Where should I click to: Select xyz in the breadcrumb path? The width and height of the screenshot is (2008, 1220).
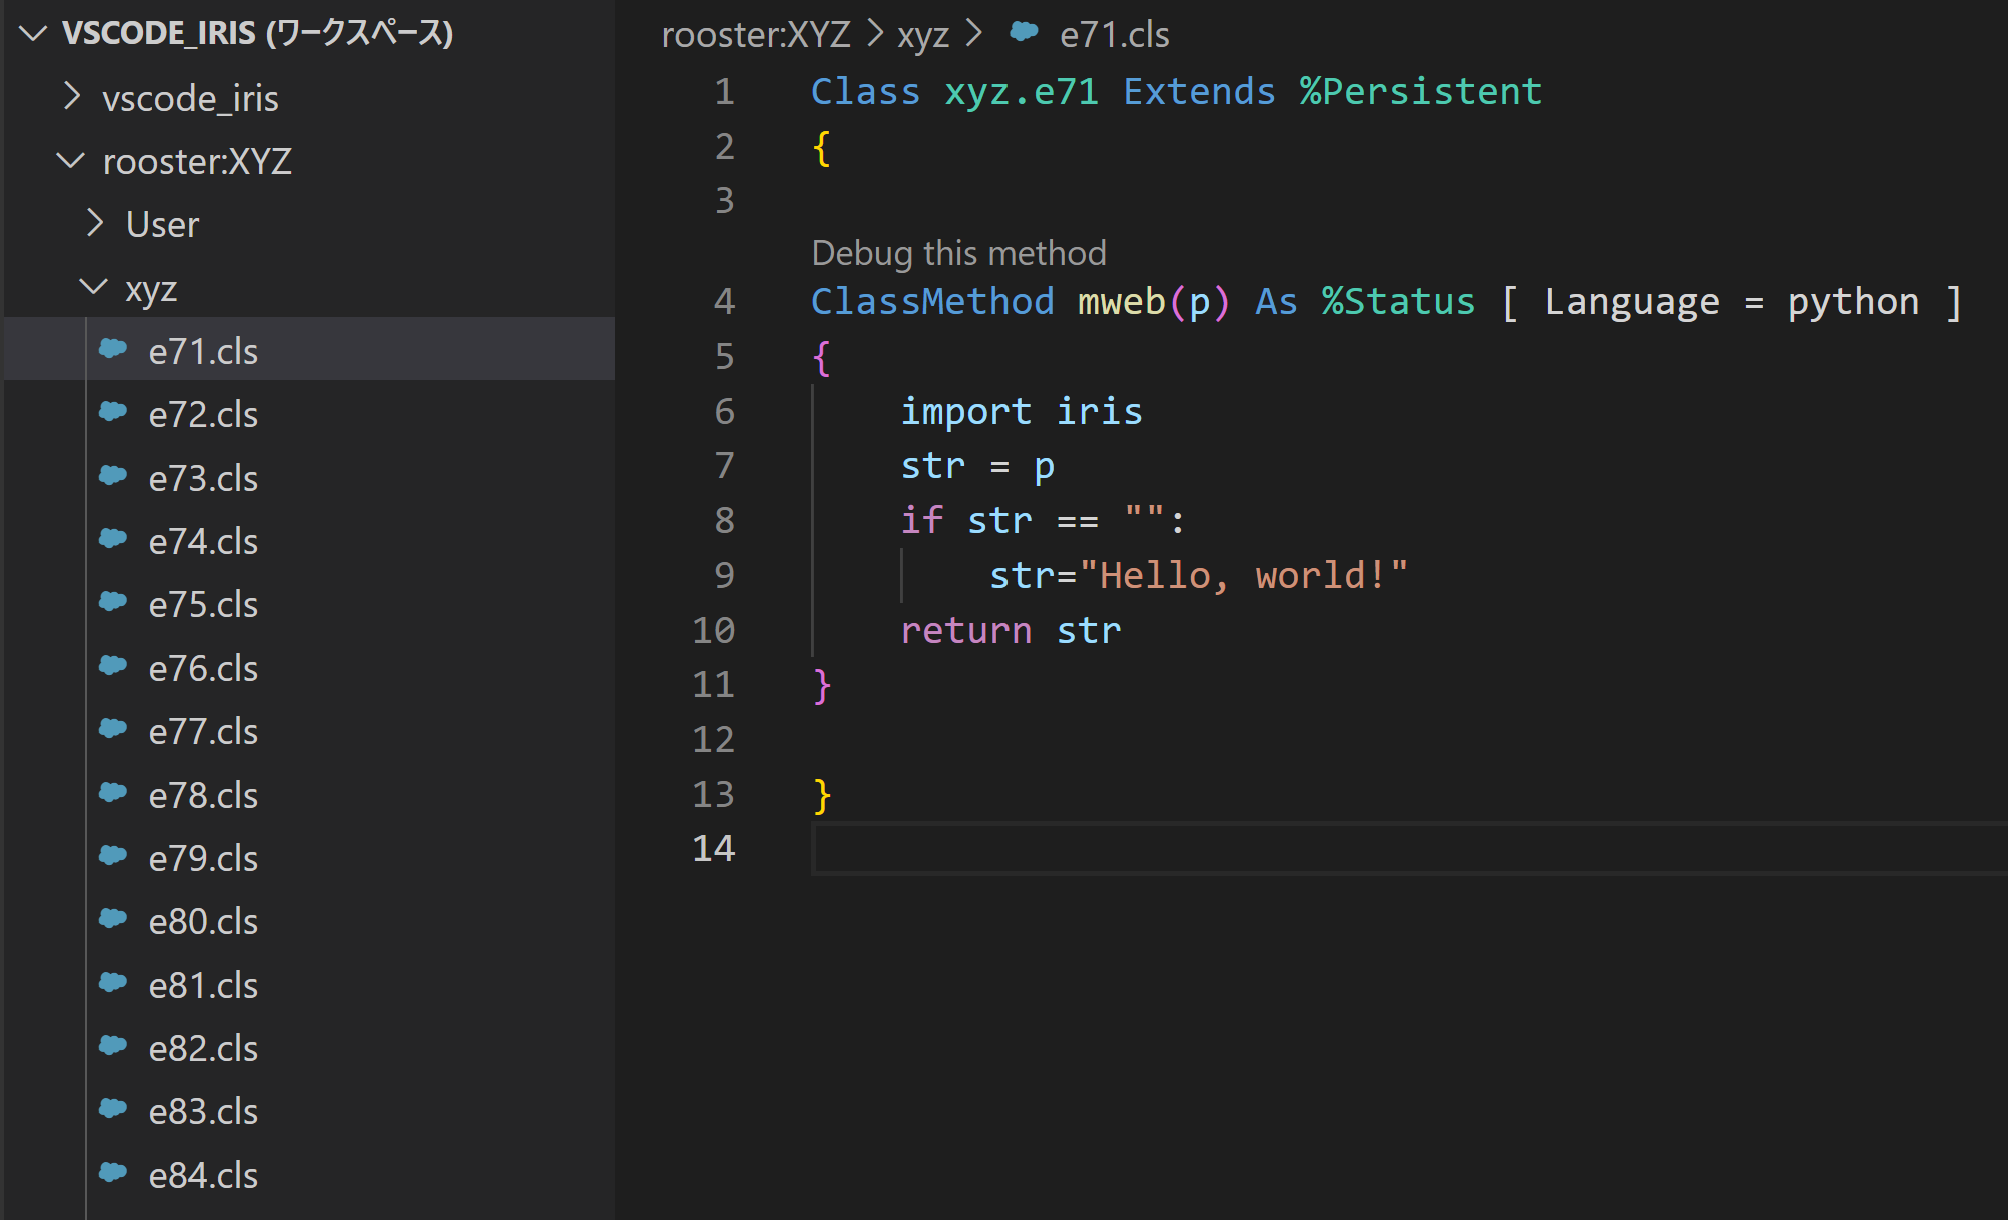click(x=922, y=35)
